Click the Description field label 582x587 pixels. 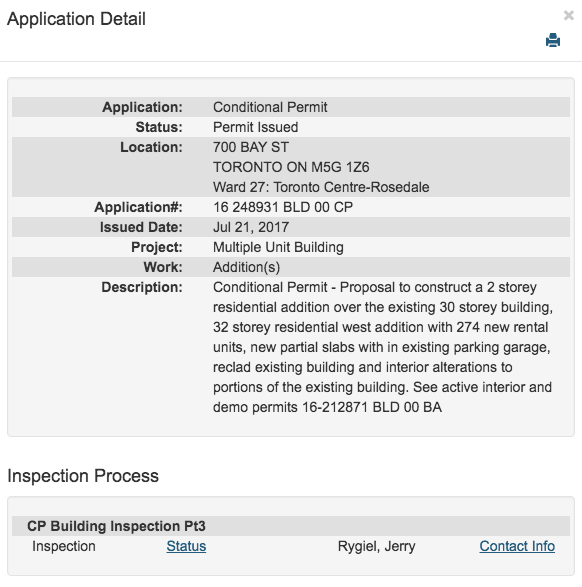141,287
